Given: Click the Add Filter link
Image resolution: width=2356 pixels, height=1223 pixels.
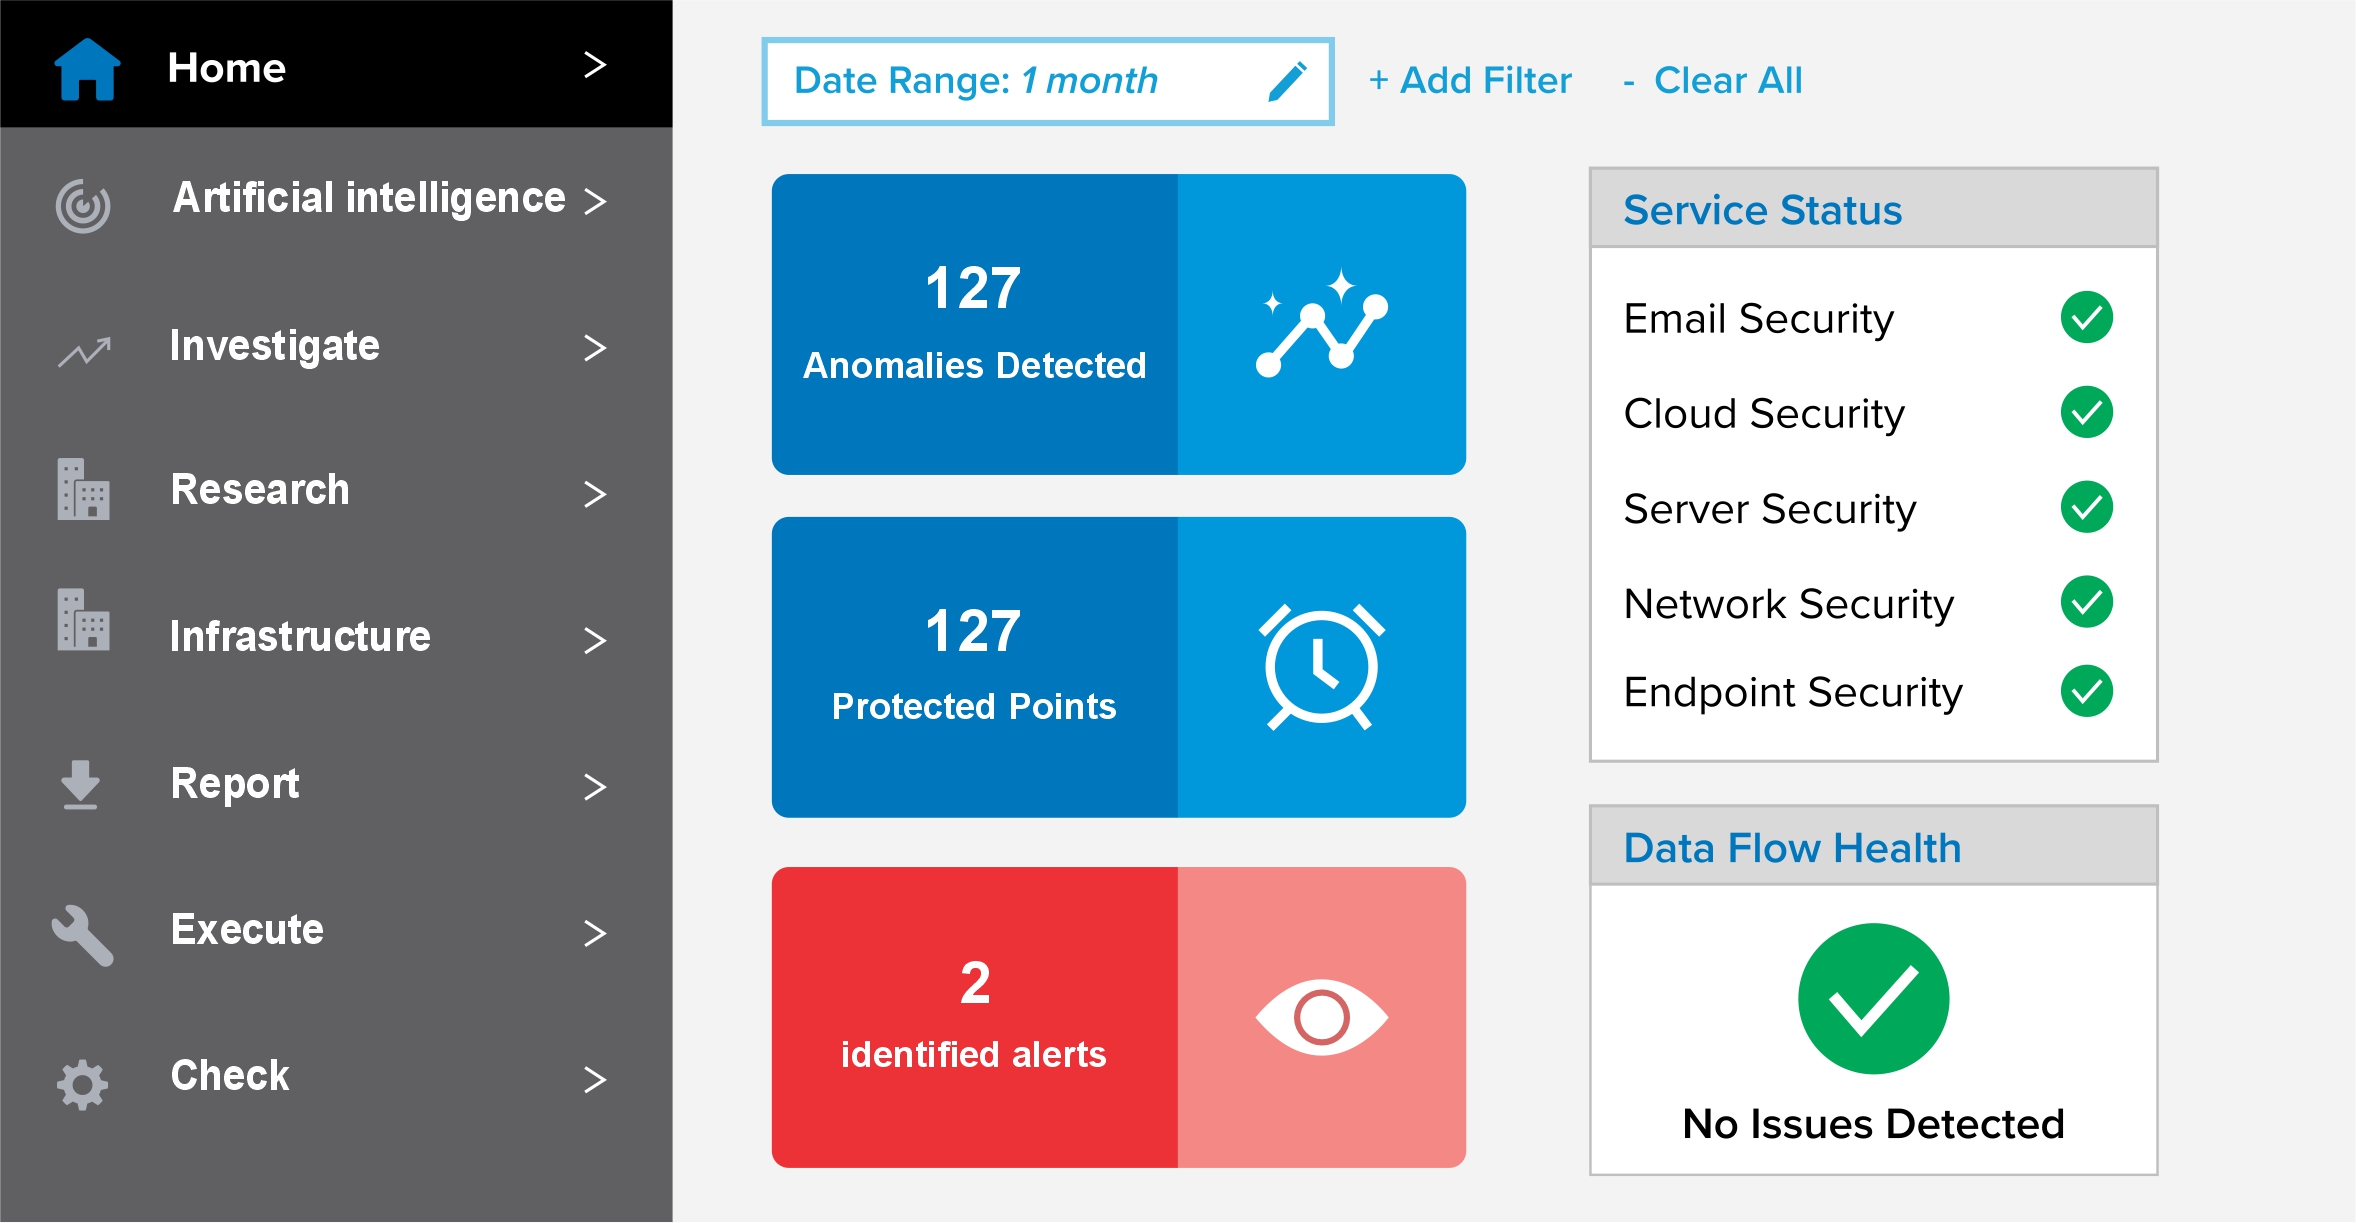Looking at the screenshot, I should [x=1470, y=80].
